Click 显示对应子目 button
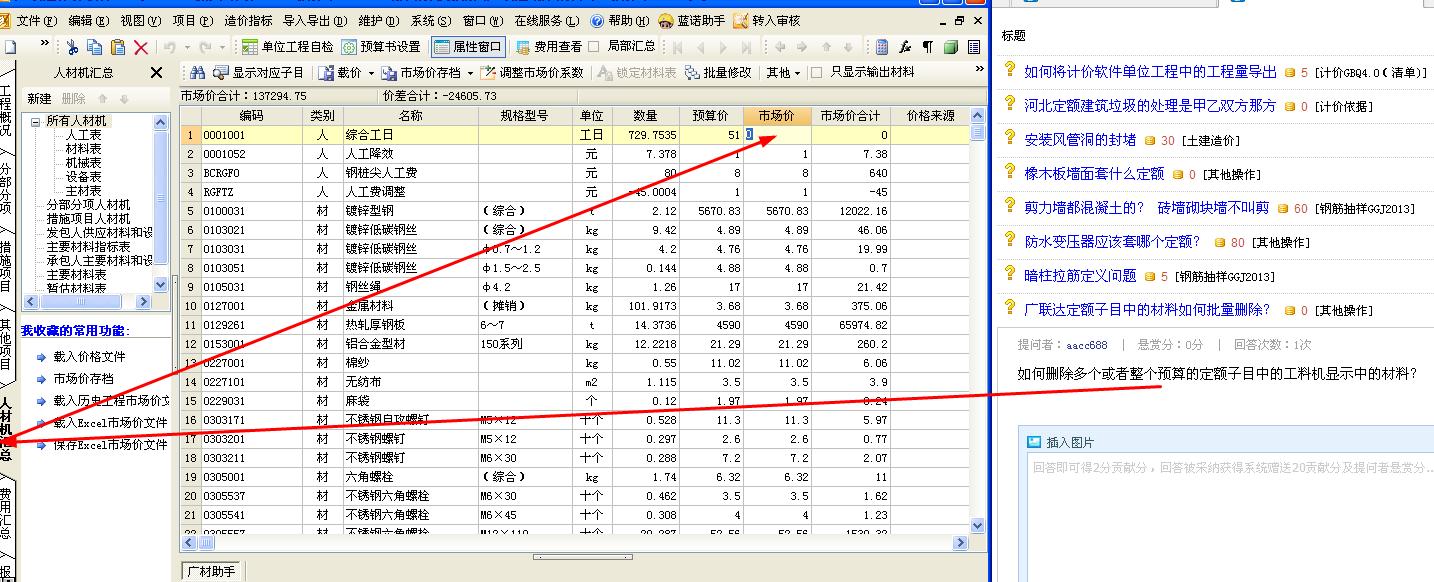Screen dimensions: 1434x582 point(258,72)
